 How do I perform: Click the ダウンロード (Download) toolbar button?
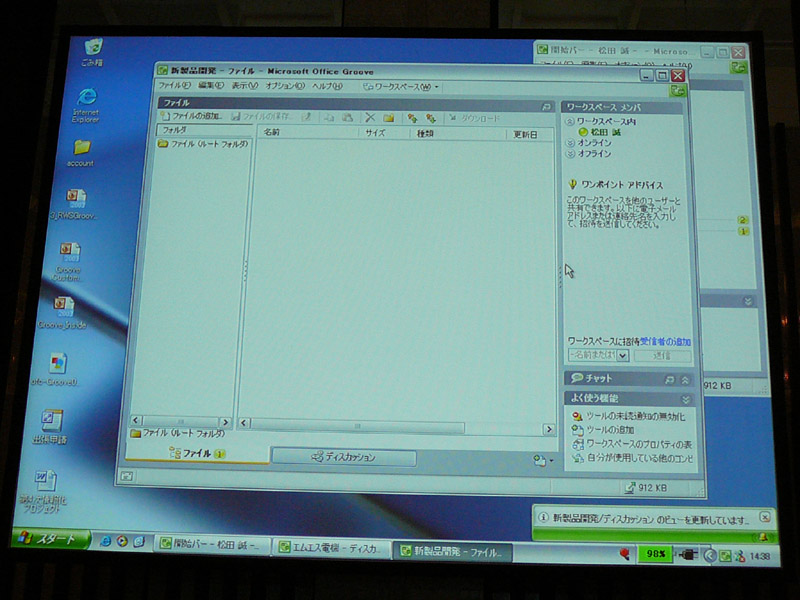[x=474, y=118]
